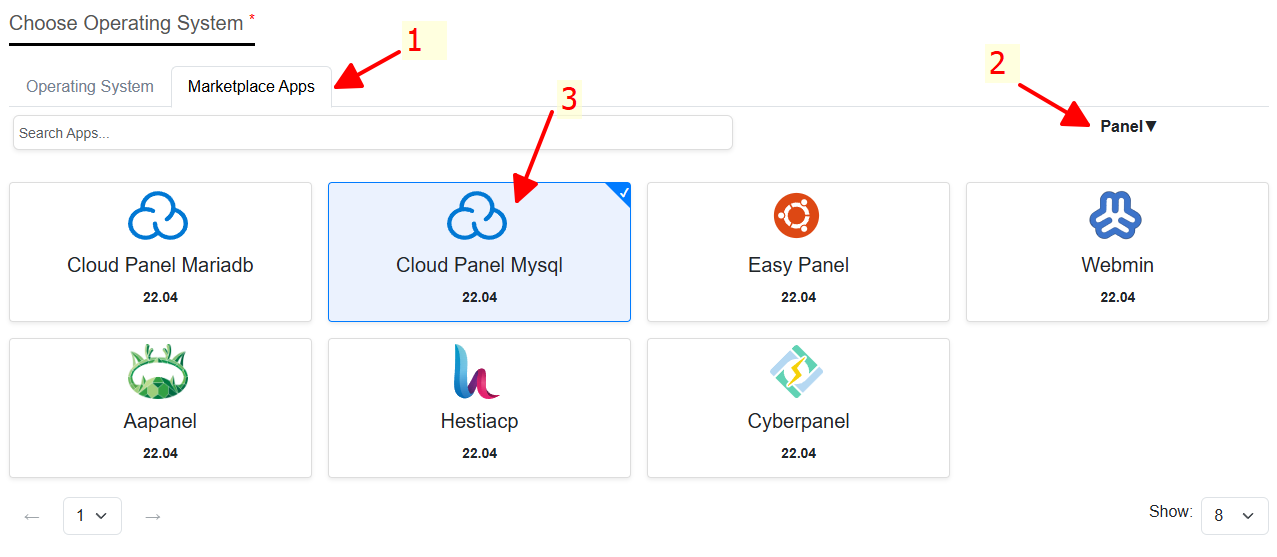The width and height of the screenshot is (1277, 557).
Task: Click the 22.04 version under Aapanel
Action: 160,453
